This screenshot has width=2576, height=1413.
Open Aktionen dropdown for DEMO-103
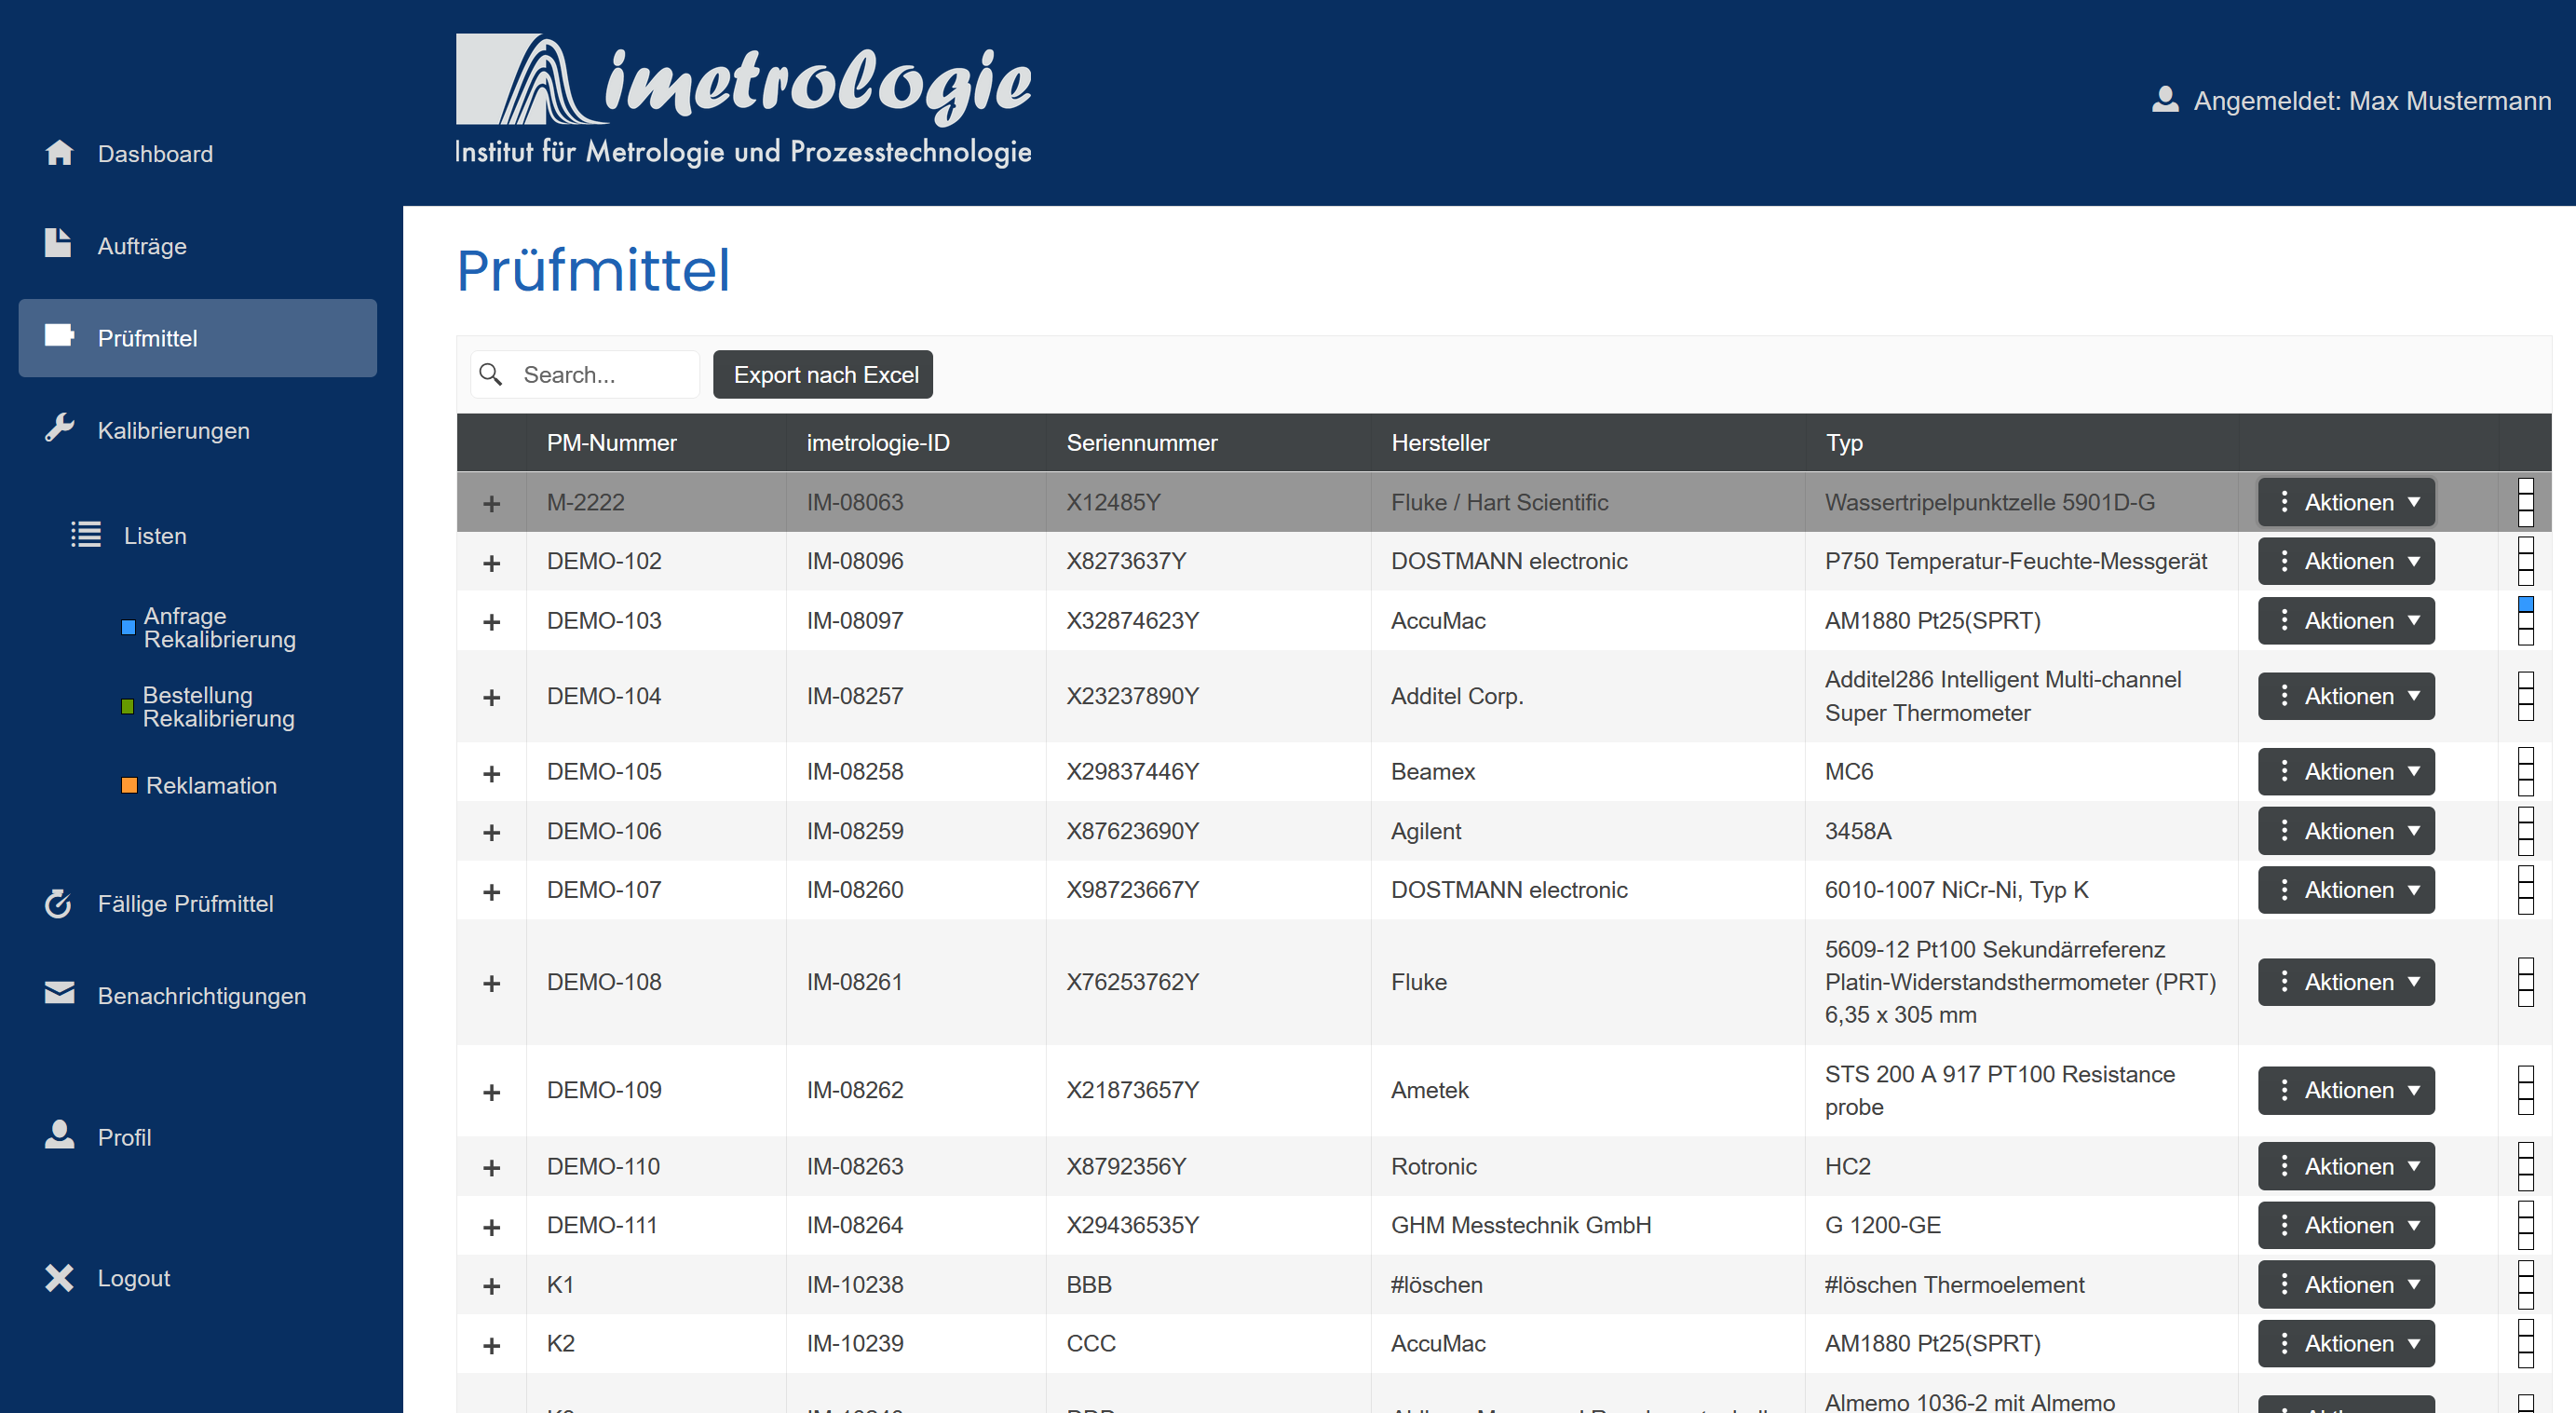coord(2346,620)
